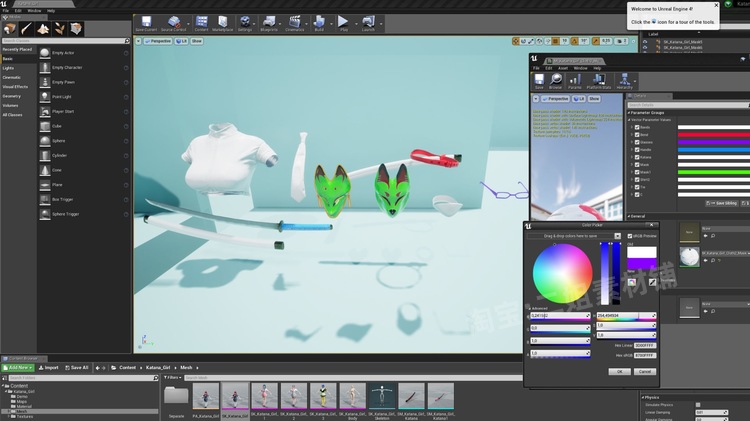The height and width of the screenshot is (421, 750).
Task: Expand the Handle parameter row arrow
Action: coord(632,150)
